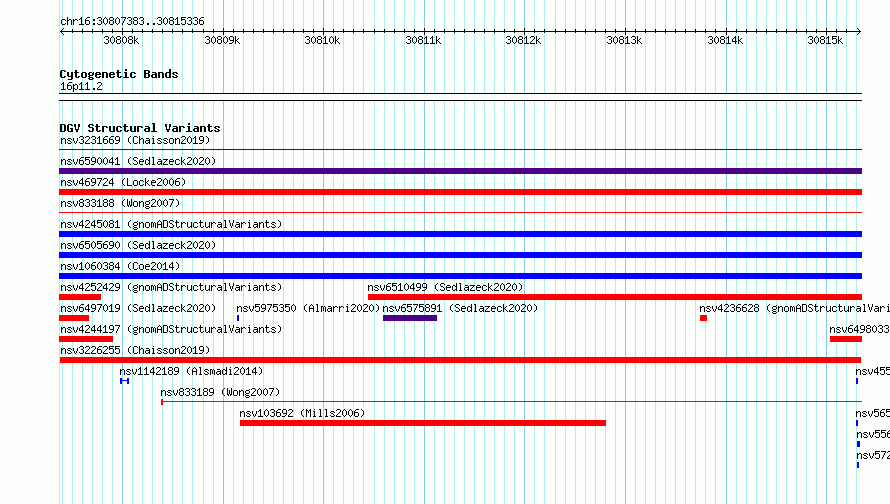Viewport: 890px width, 504px height.
Task: Select the nsv833189 thin red line
Action: click(x=511, y=402)
